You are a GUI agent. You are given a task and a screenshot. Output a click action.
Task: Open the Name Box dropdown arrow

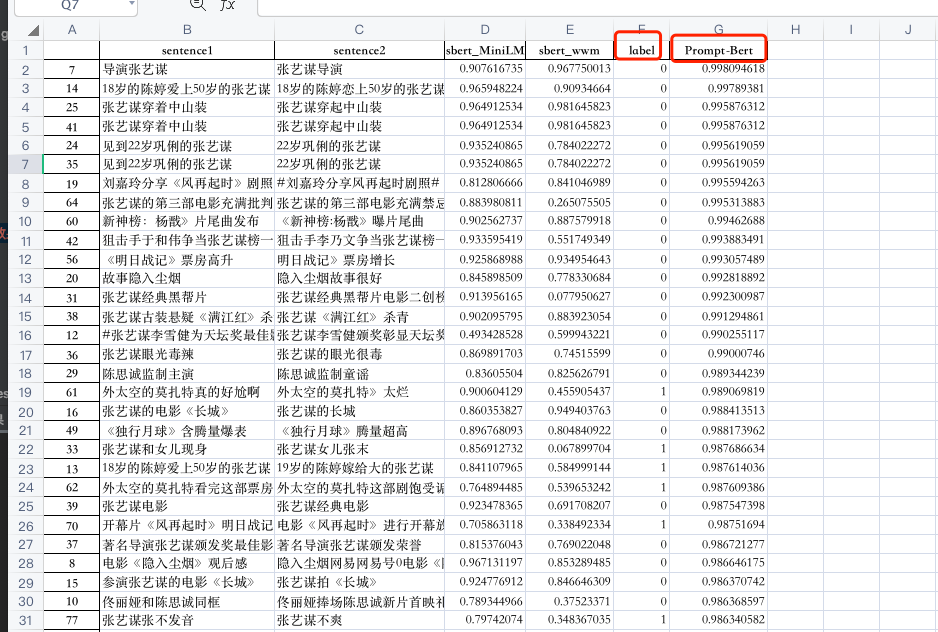[133, 7]
